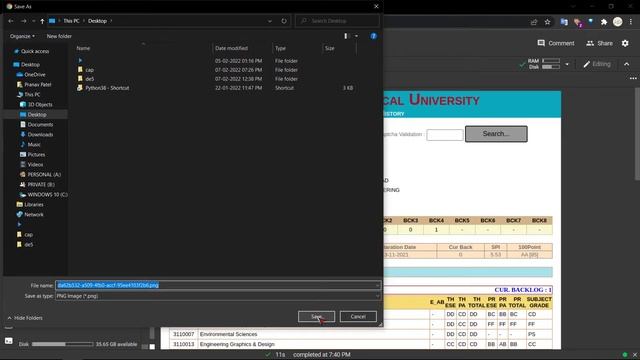
Task: Open WINDOWS 10 (C:) drive
Action: pos(47,195)
